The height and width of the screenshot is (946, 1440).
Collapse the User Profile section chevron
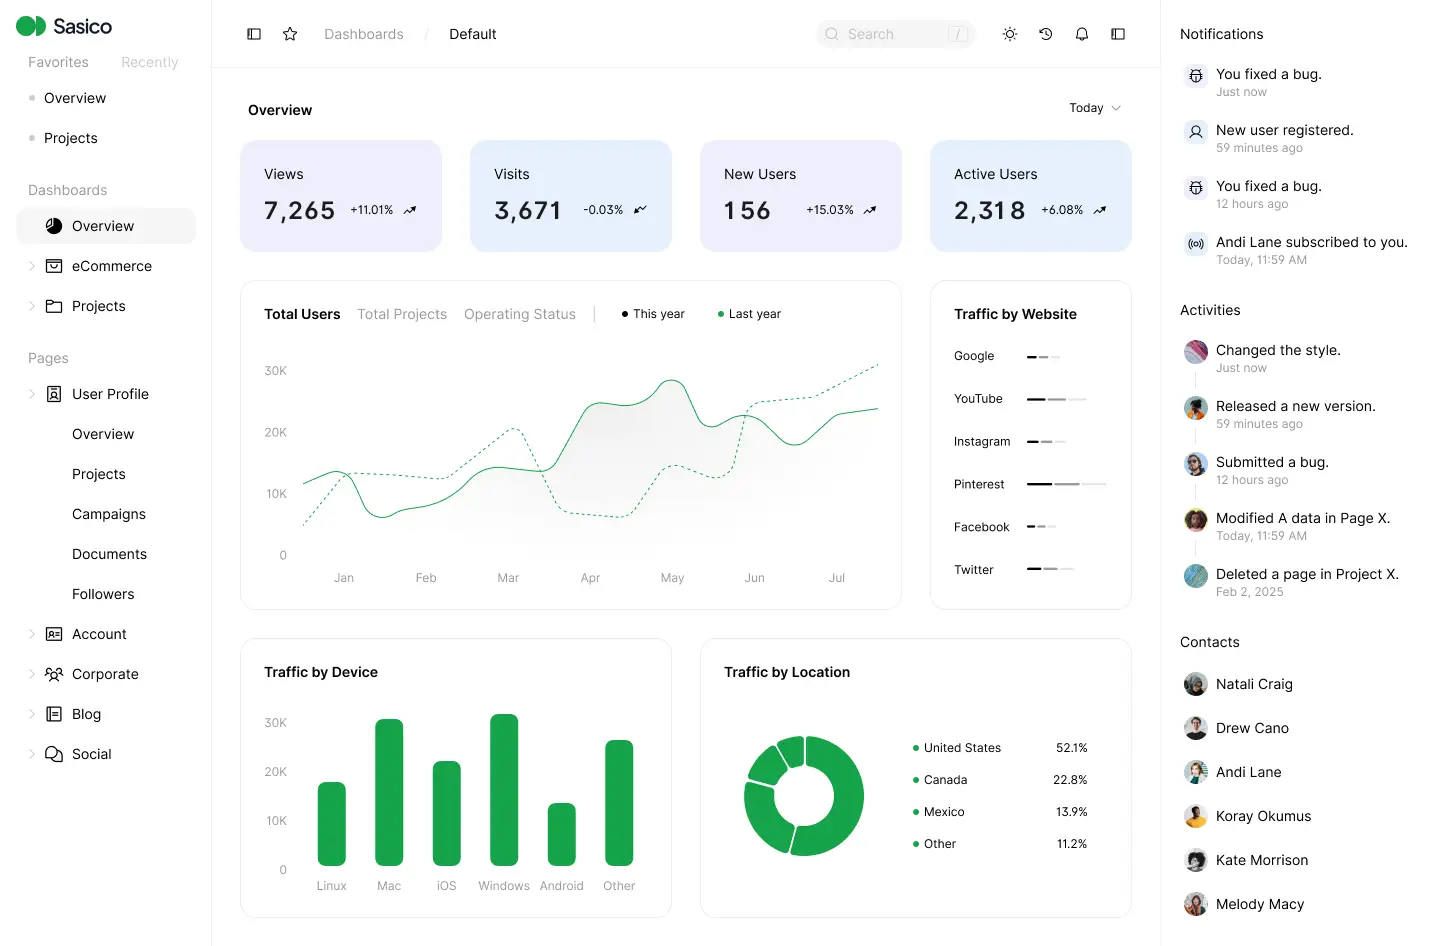(32, 394)
